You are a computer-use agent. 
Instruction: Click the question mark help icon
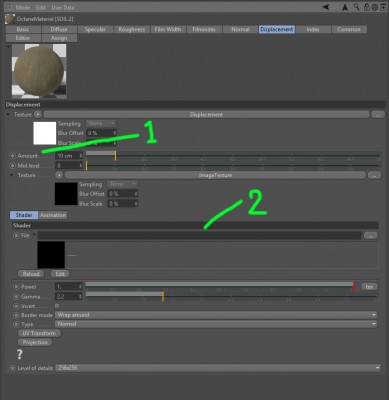tap(20, 354)
